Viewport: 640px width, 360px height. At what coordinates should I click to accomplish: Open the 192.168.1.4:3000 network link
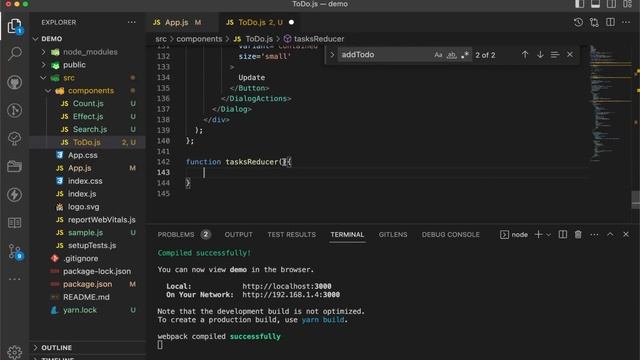[x=291, y=295]
